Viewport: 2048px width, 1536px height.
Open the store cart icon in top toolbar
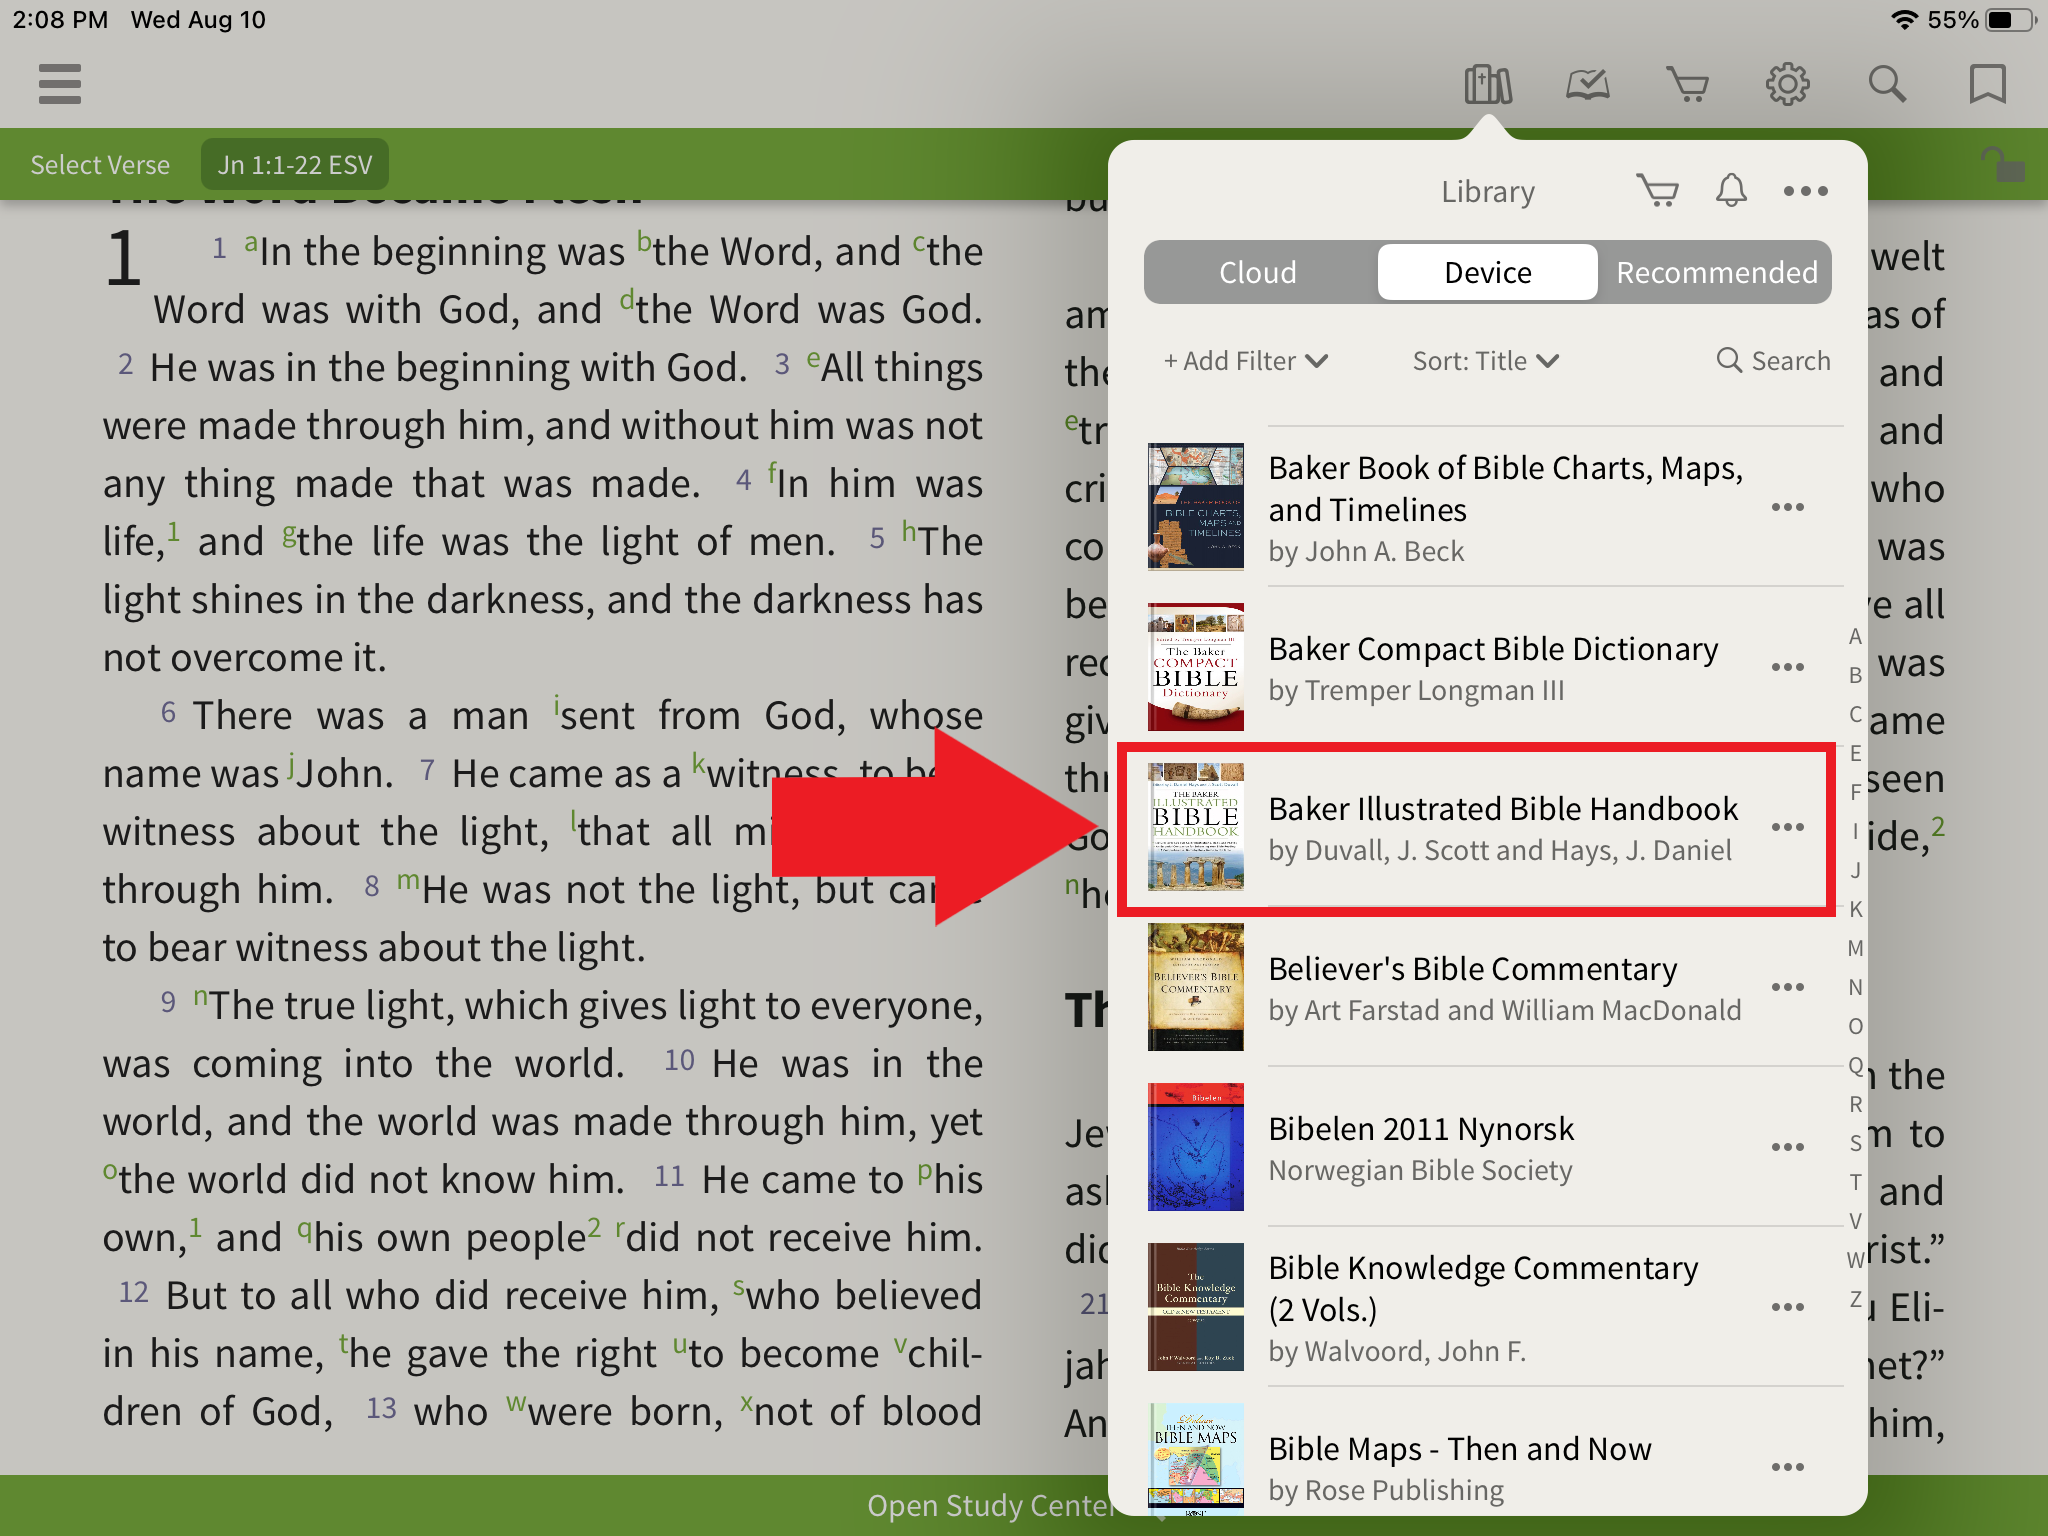pyautogui.click(x=1688, y=85)
